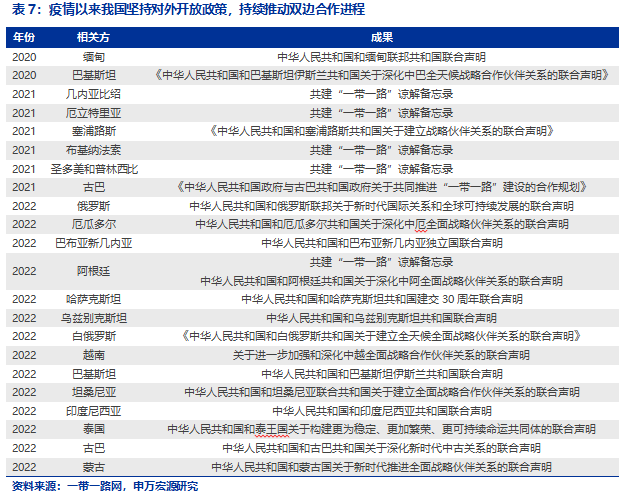This screenshot has width=626, height=494.
Task: Click the 深化新时代中古关系 statement
Action: click(382, 448)
